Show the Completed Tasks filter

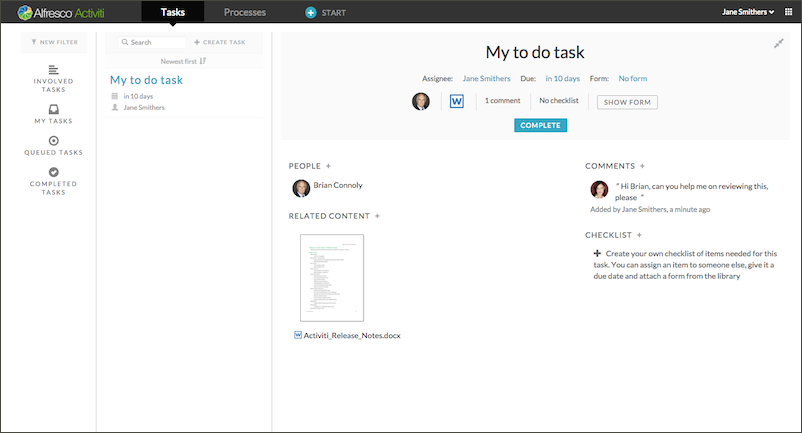54,181
